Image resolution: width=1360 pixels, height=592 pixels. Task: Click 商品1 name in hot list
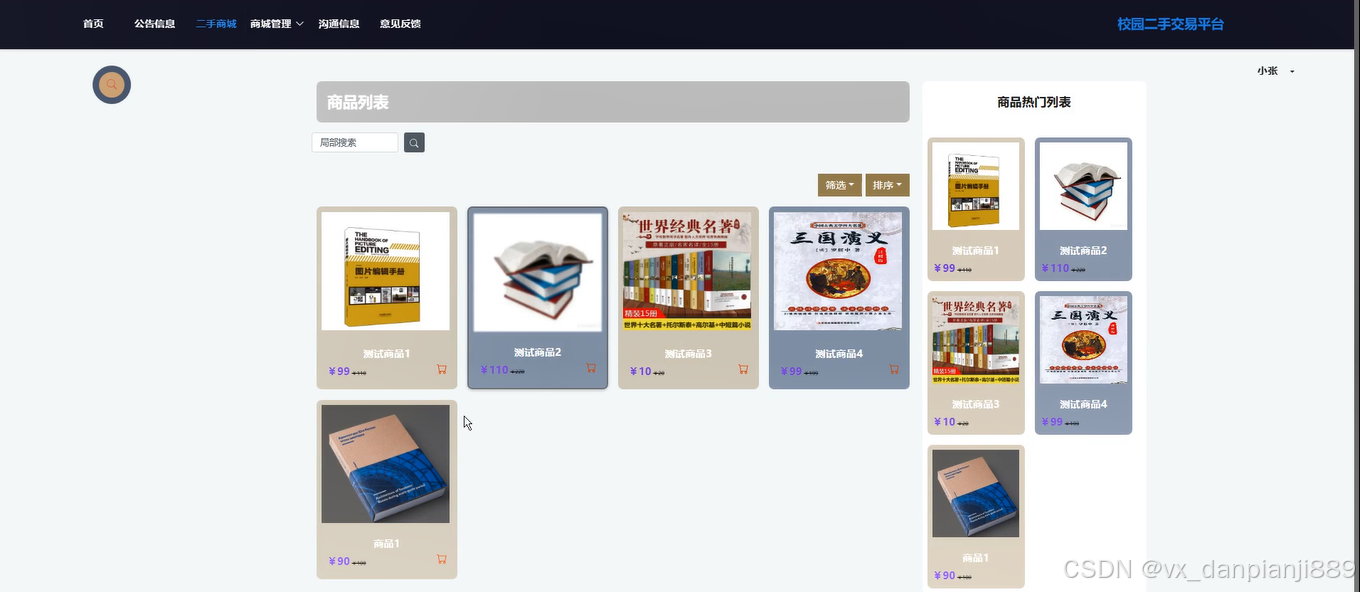[x=975, y=558]
